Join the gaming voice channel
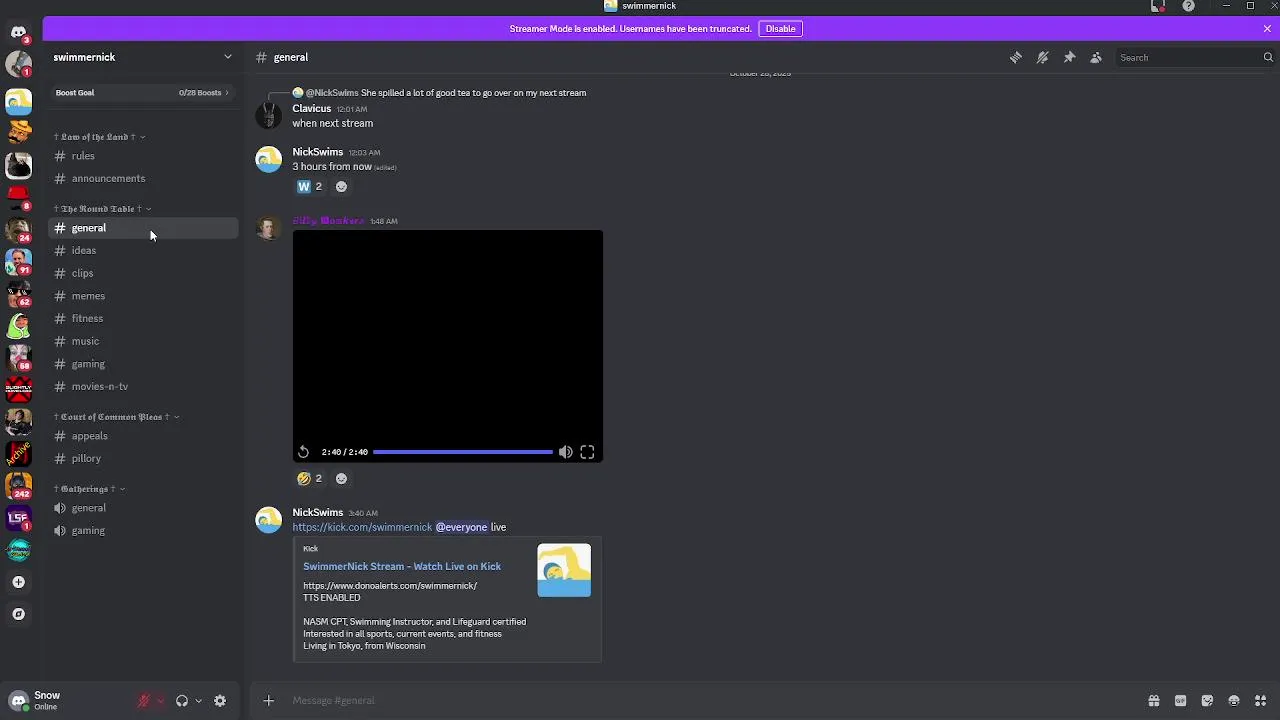 (x=143, y=531)
